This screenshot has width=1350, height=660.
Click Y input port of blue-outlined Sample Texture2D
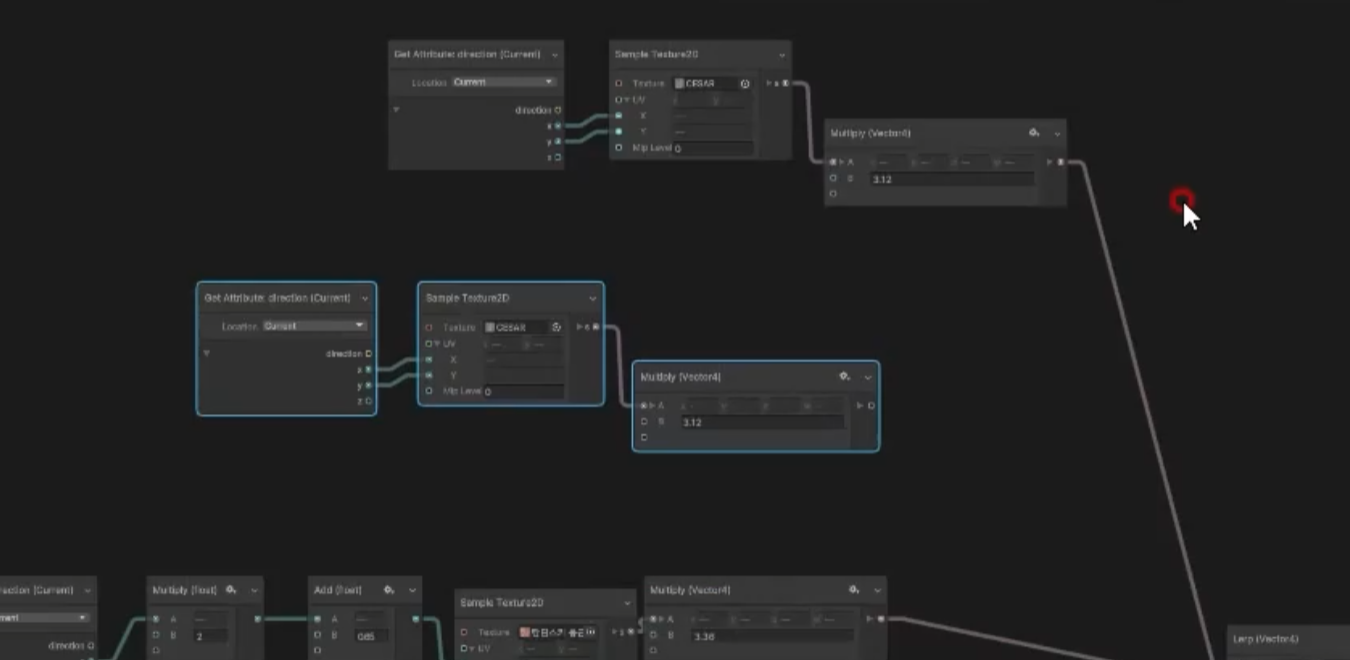429,375
